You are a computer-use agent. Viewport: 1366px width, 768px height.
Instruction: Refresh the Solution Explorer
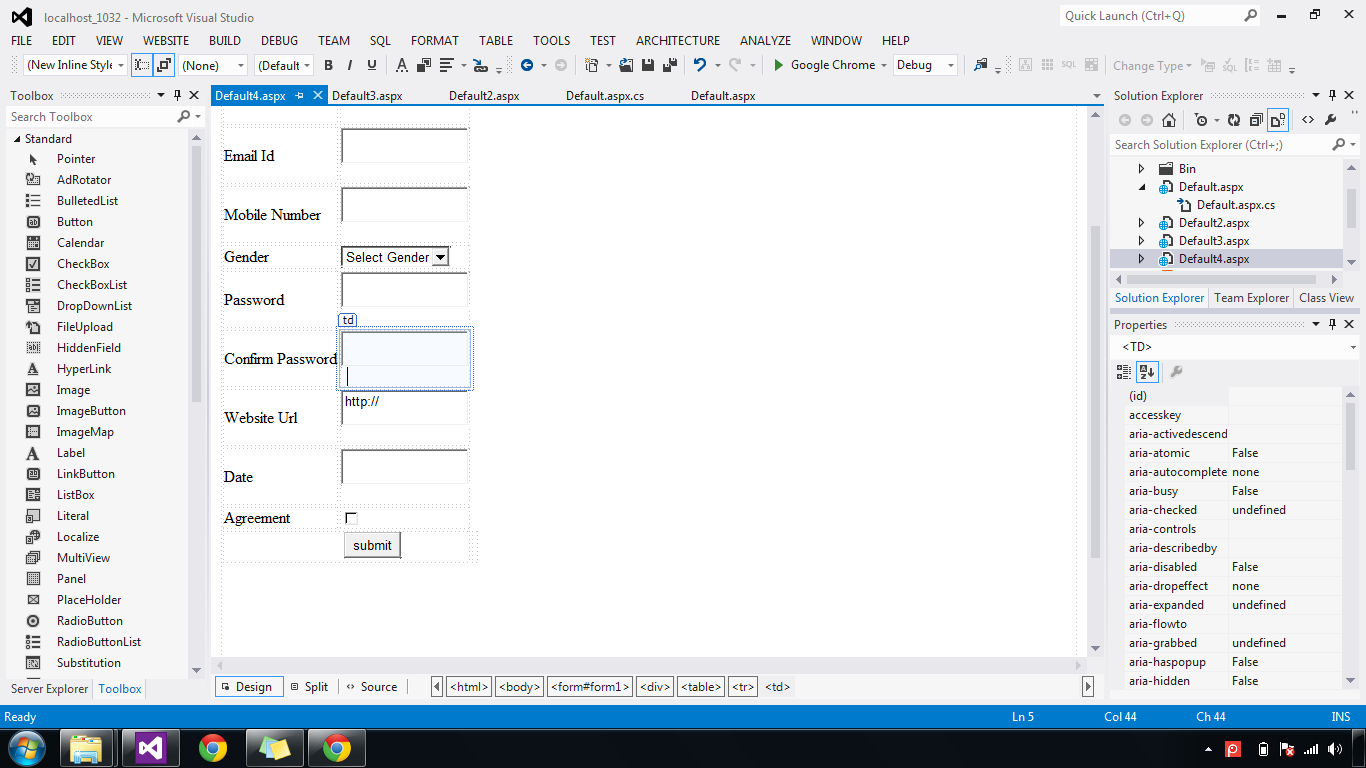(1234, 119)
